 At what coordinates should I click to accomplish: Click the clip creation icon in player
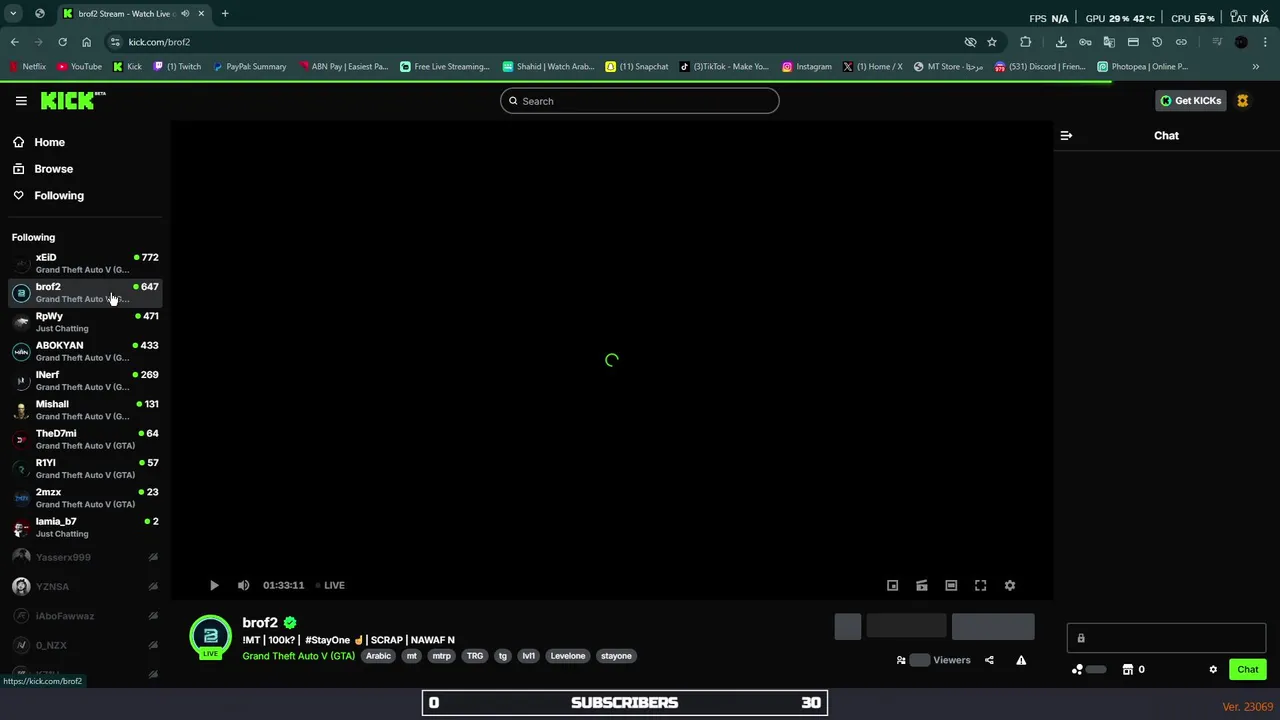pos(922,586)
